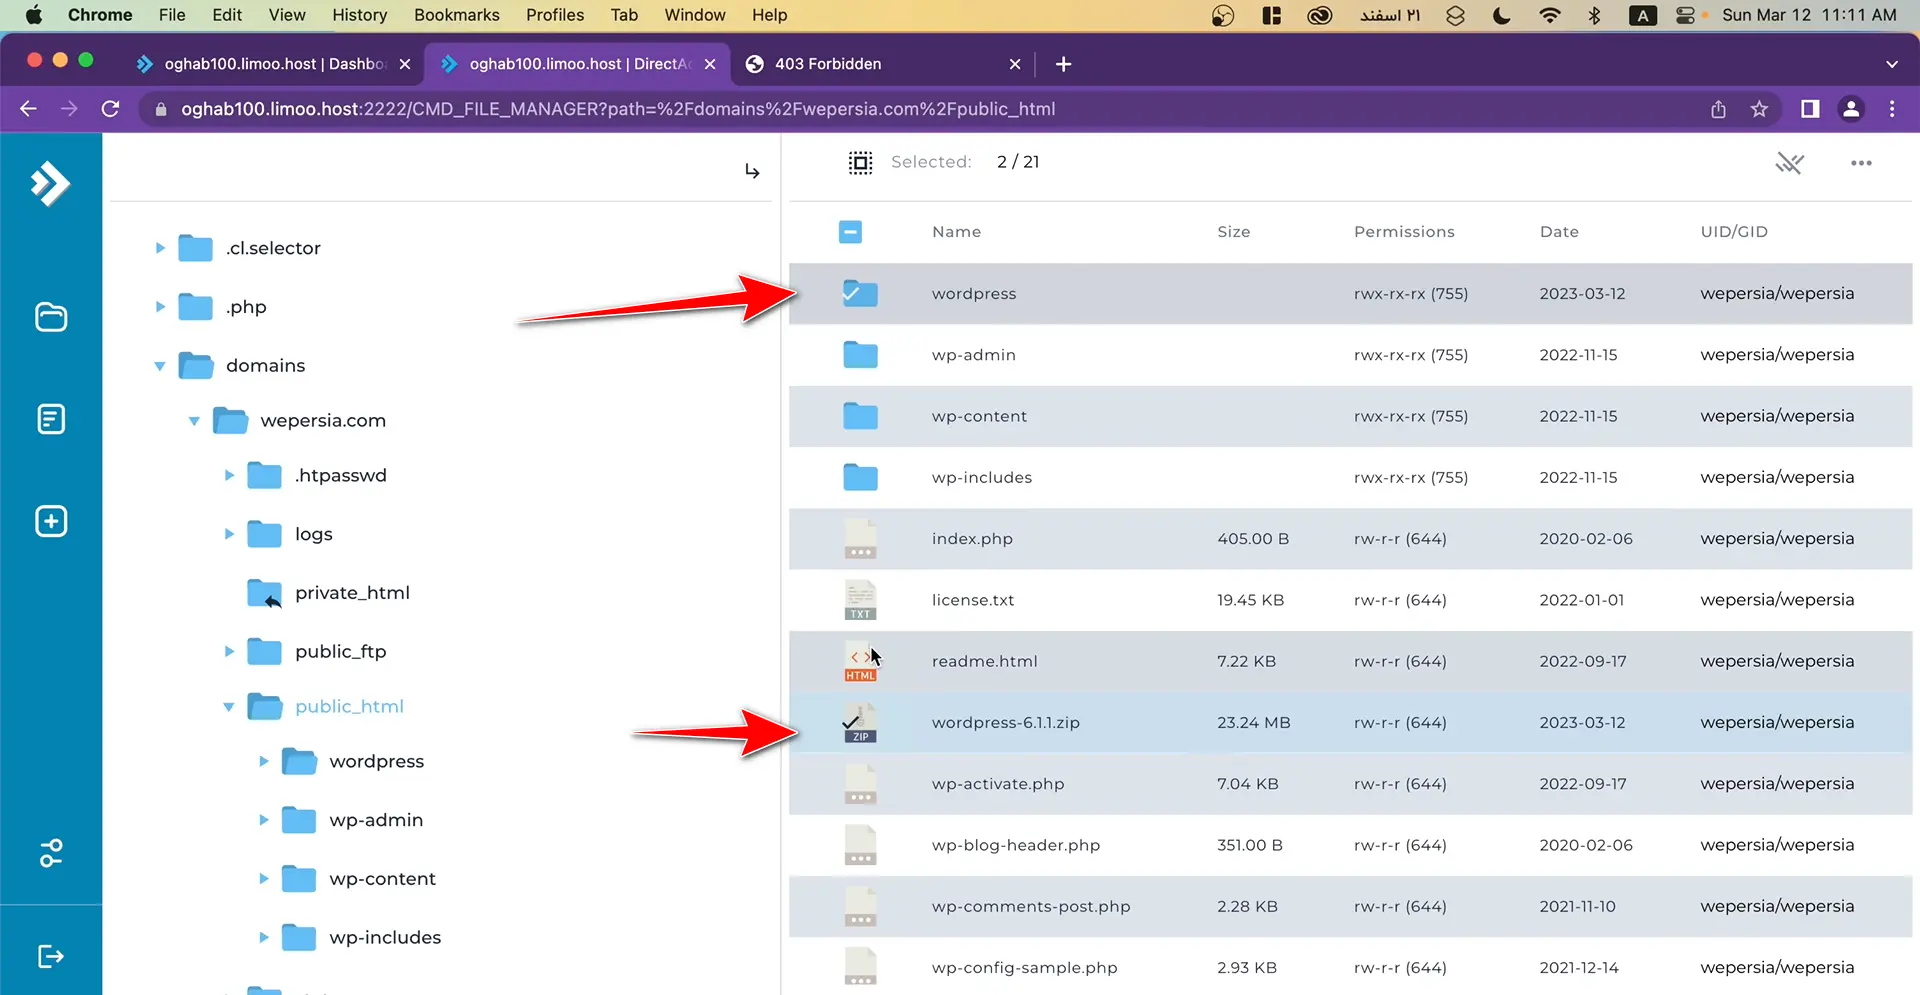Image resolution: width=1920 pixels, height=995 pixels.
Task: Click the wp-includes folder icon in file list
Action: tap(860, 477)
